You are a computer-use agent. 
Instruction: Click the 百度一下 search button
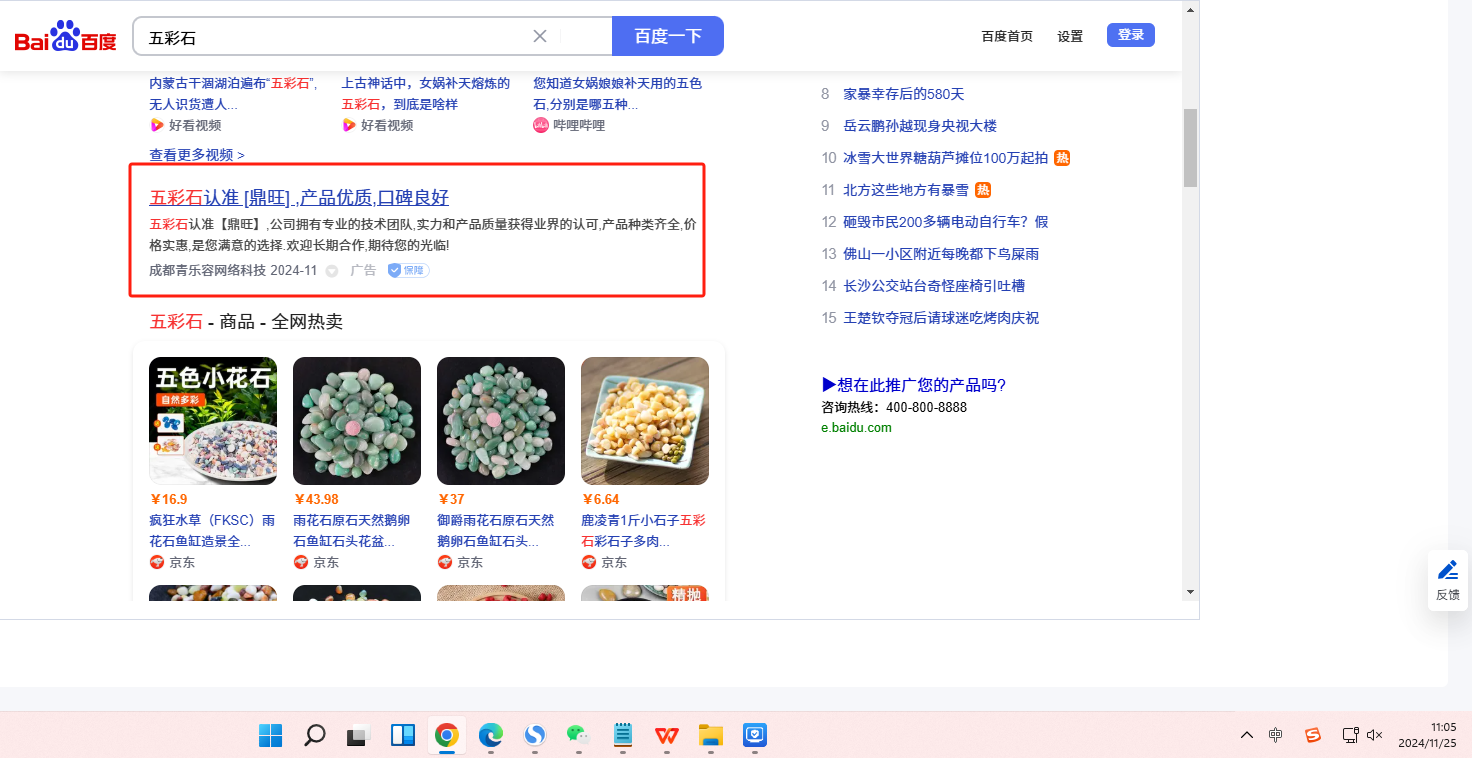(668, 36)
